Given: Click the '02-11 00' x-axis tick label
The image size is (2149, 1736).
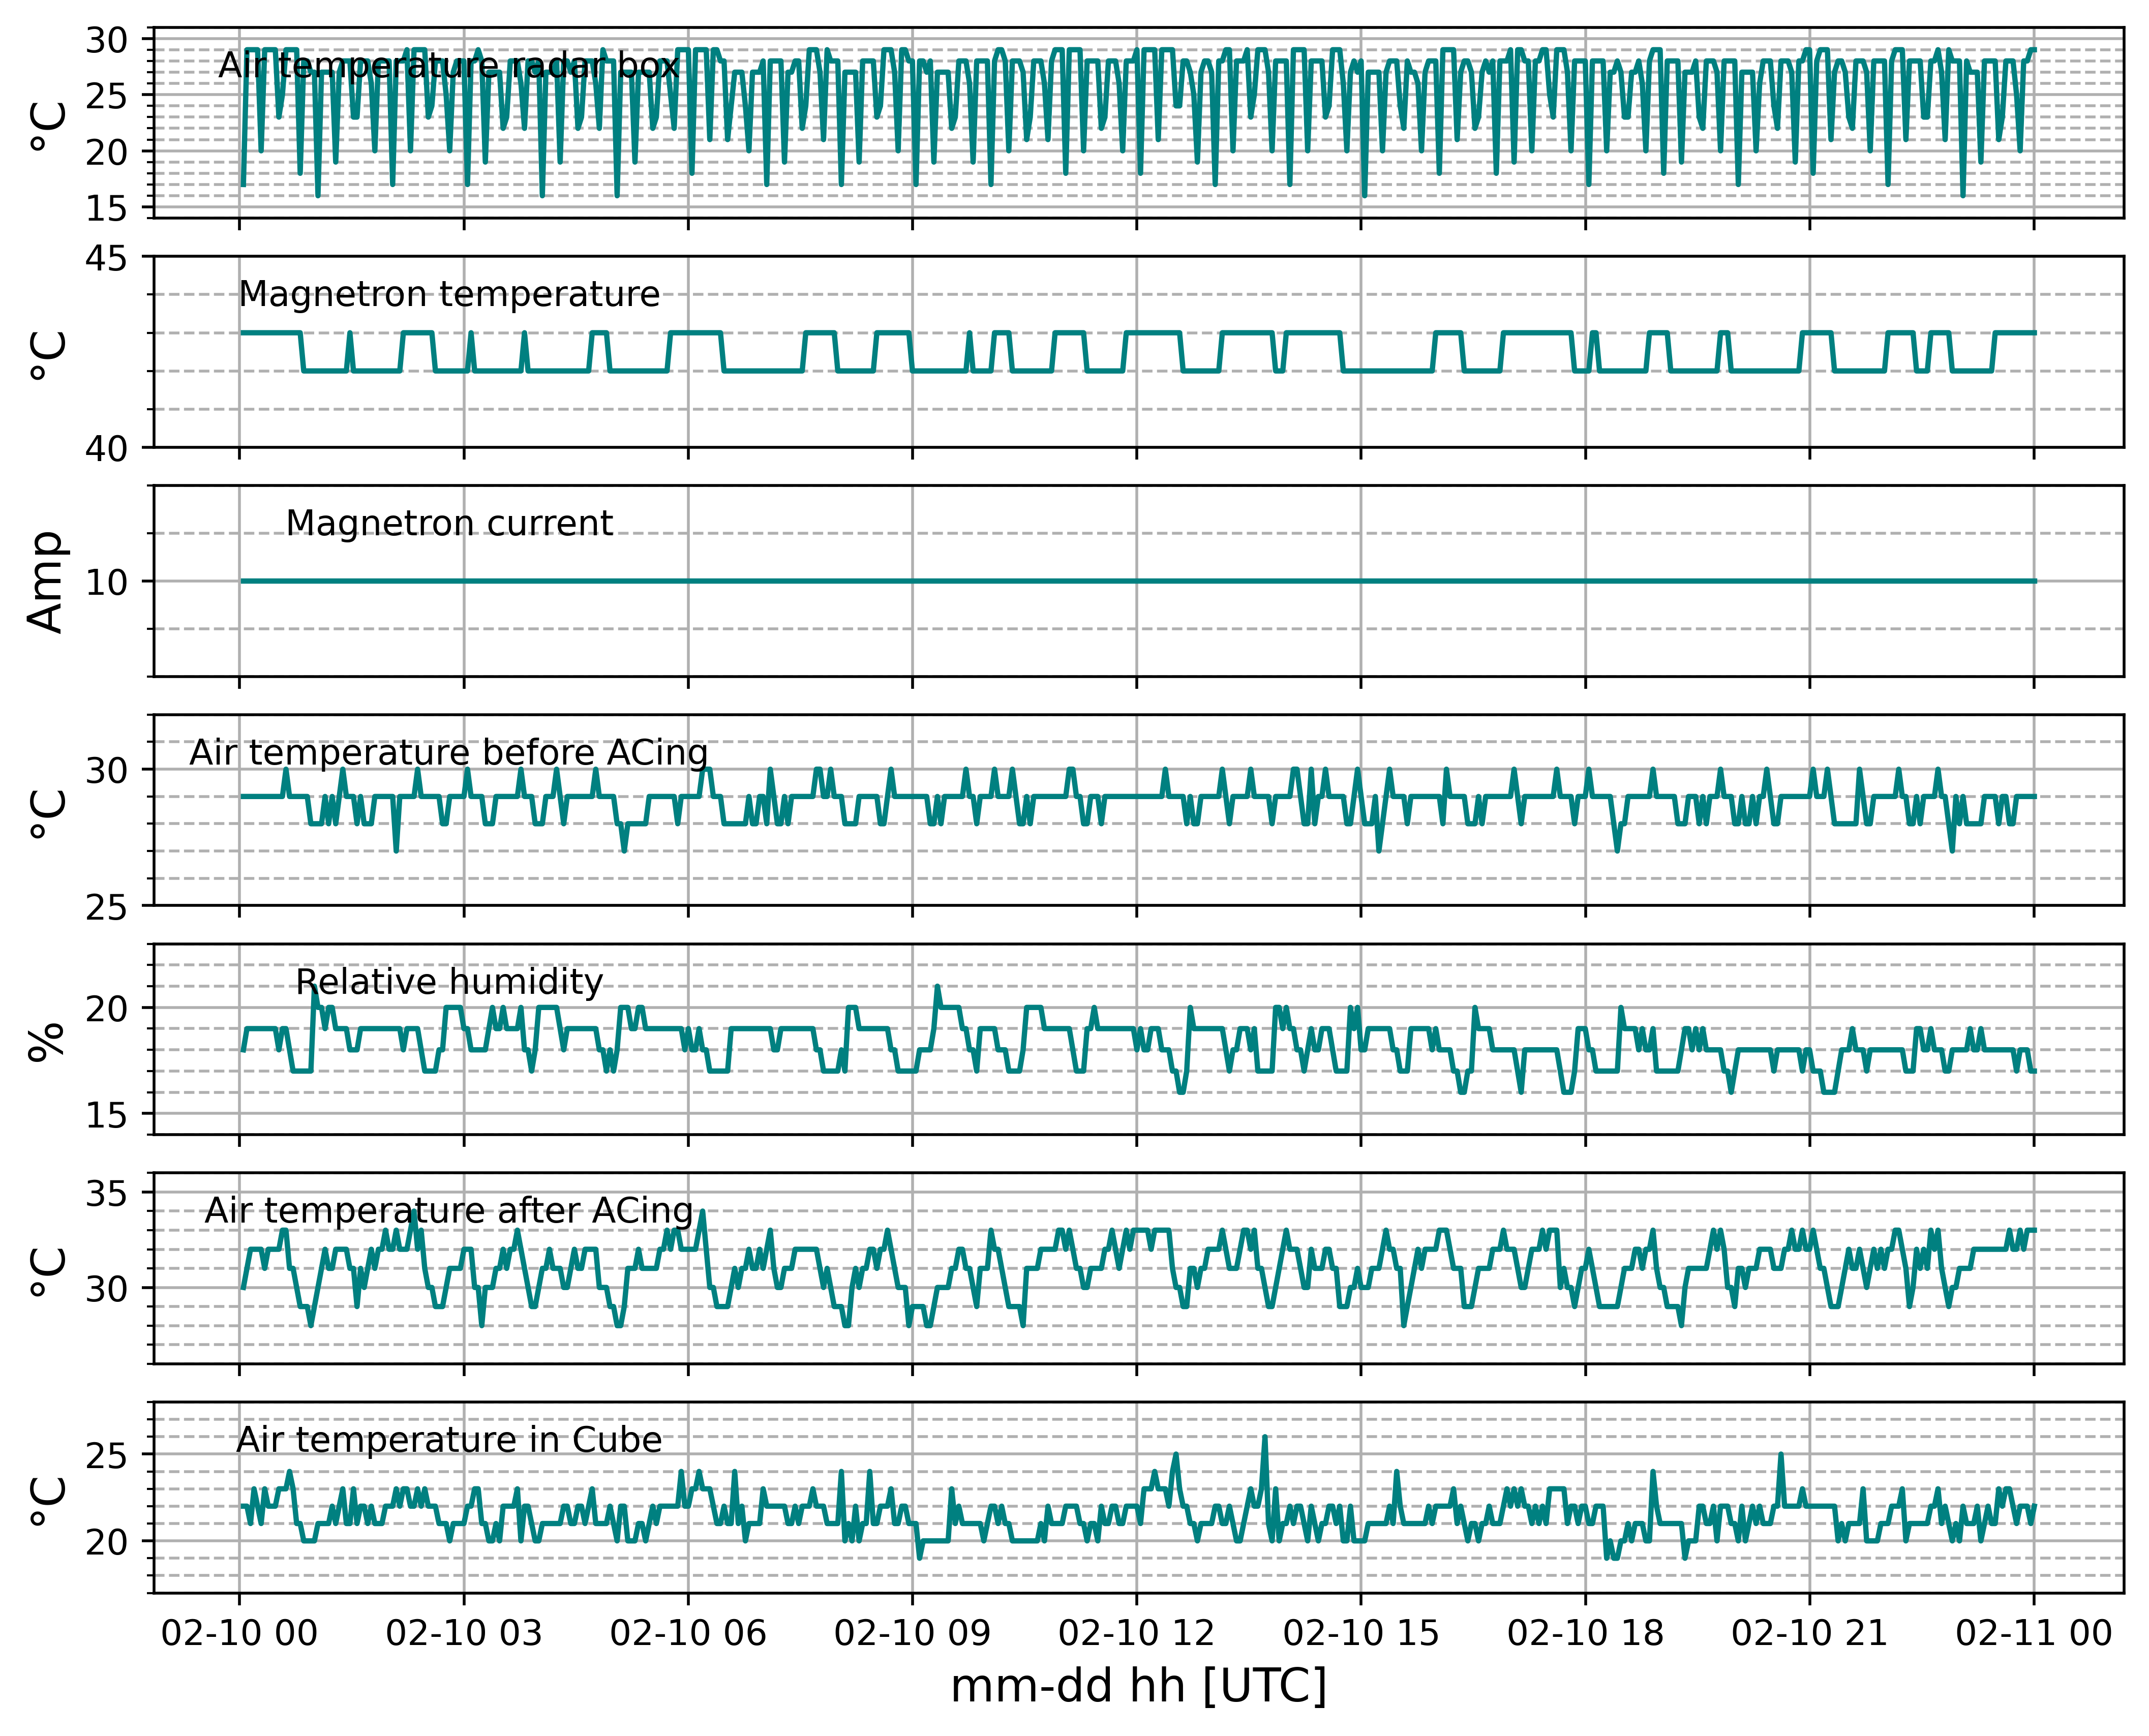Looking at the screenshot, I should pos(2034,1633).
